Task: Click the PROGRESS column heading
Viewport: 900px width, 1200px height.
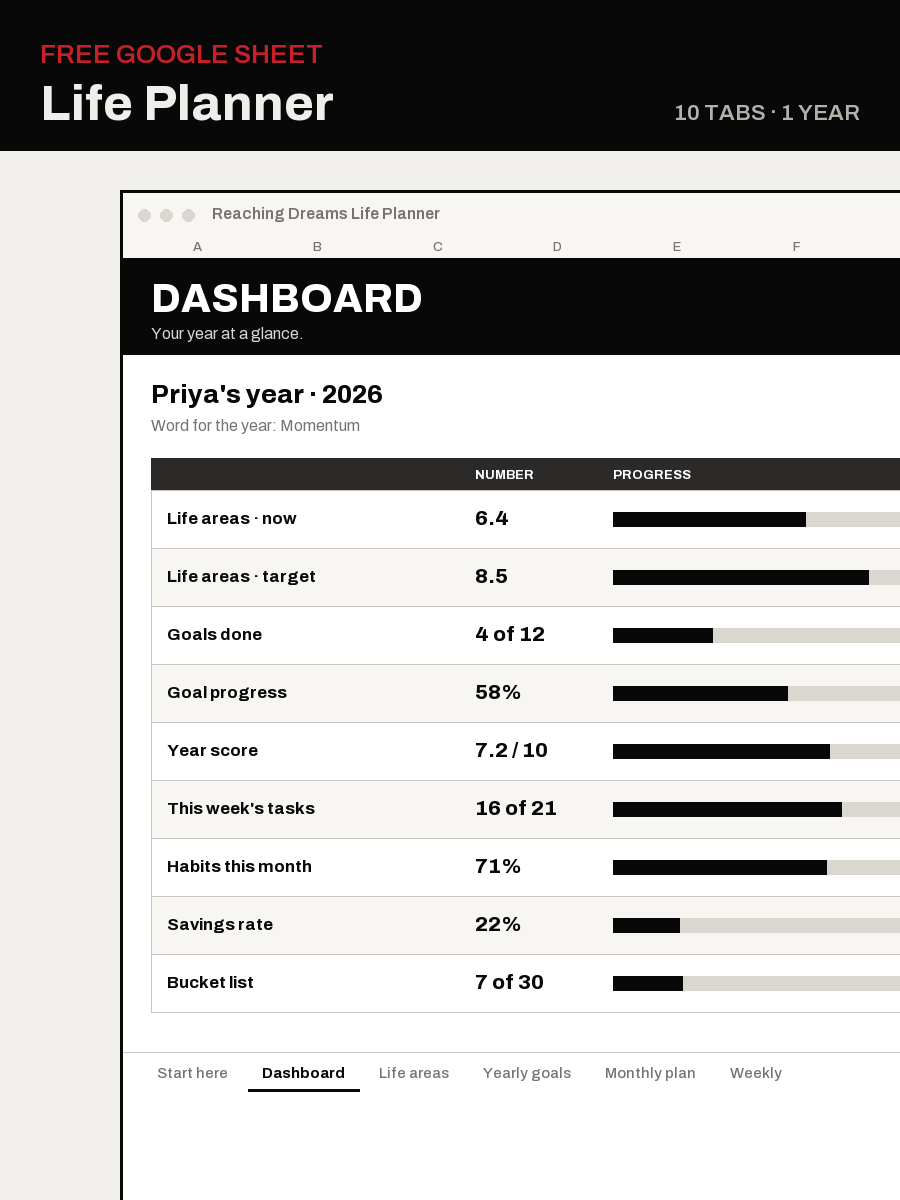Action: pos(652,475)
